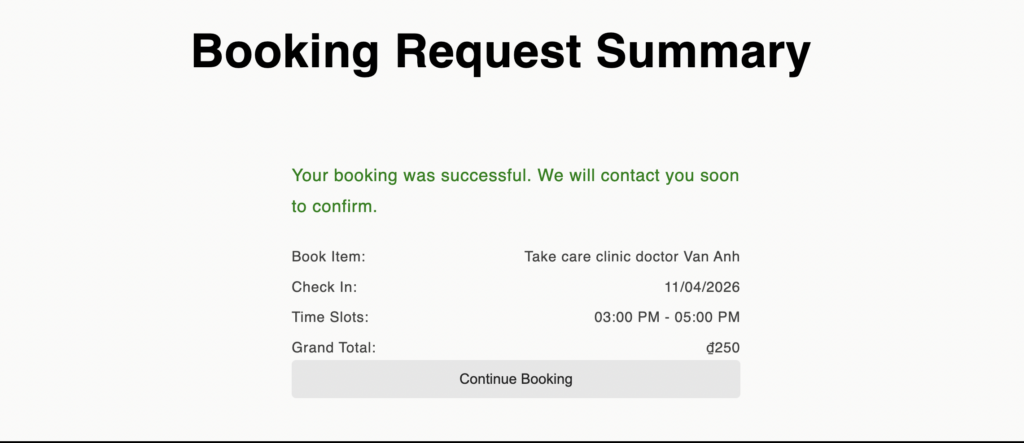
Task: Click the Book Item label
Action: coord(328,257)
